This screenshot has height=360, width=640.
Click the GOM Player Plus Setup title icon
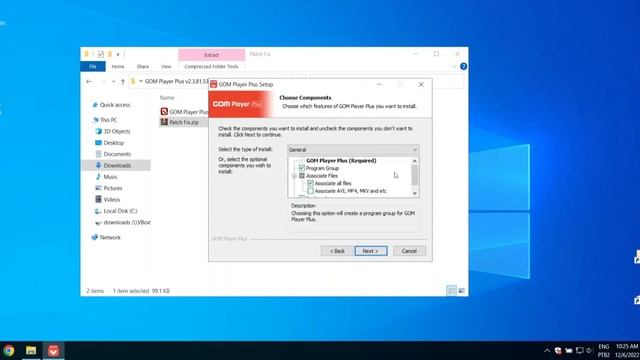[x=213, y=84]
